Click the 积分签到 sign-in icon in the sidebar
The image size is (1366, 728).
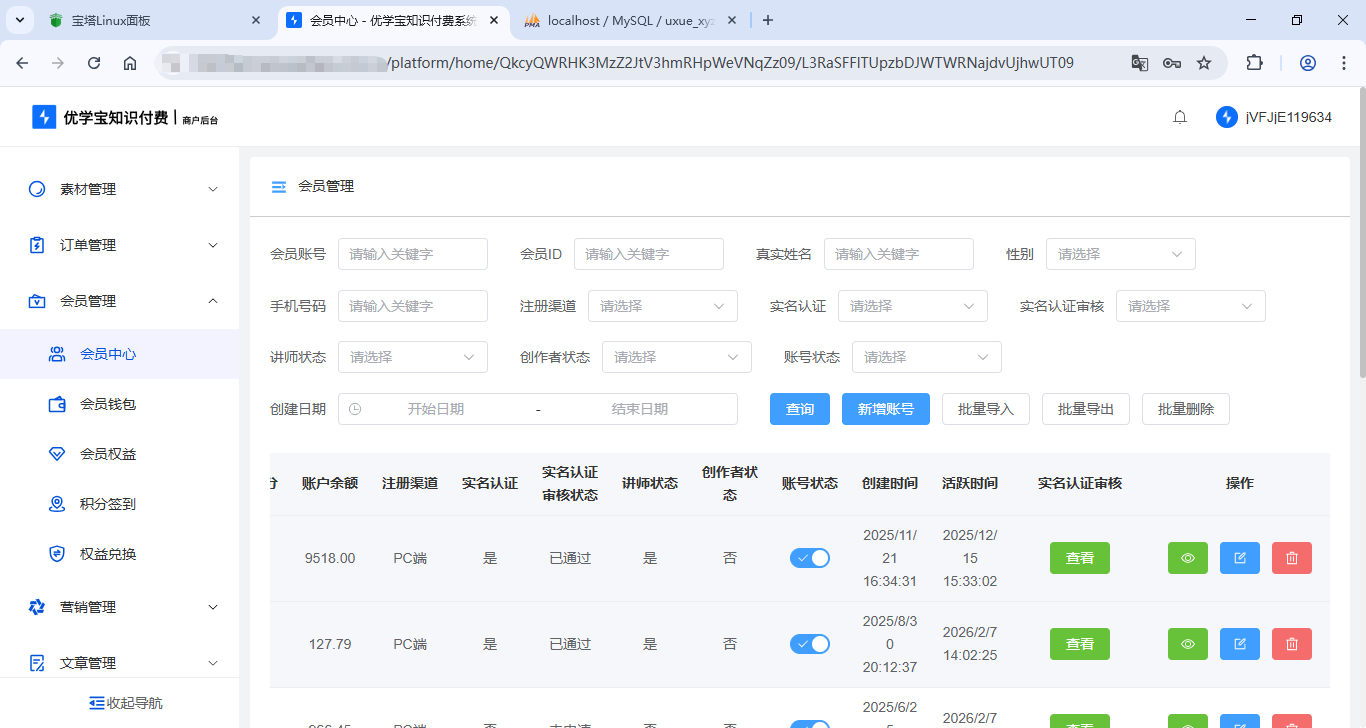57,503
